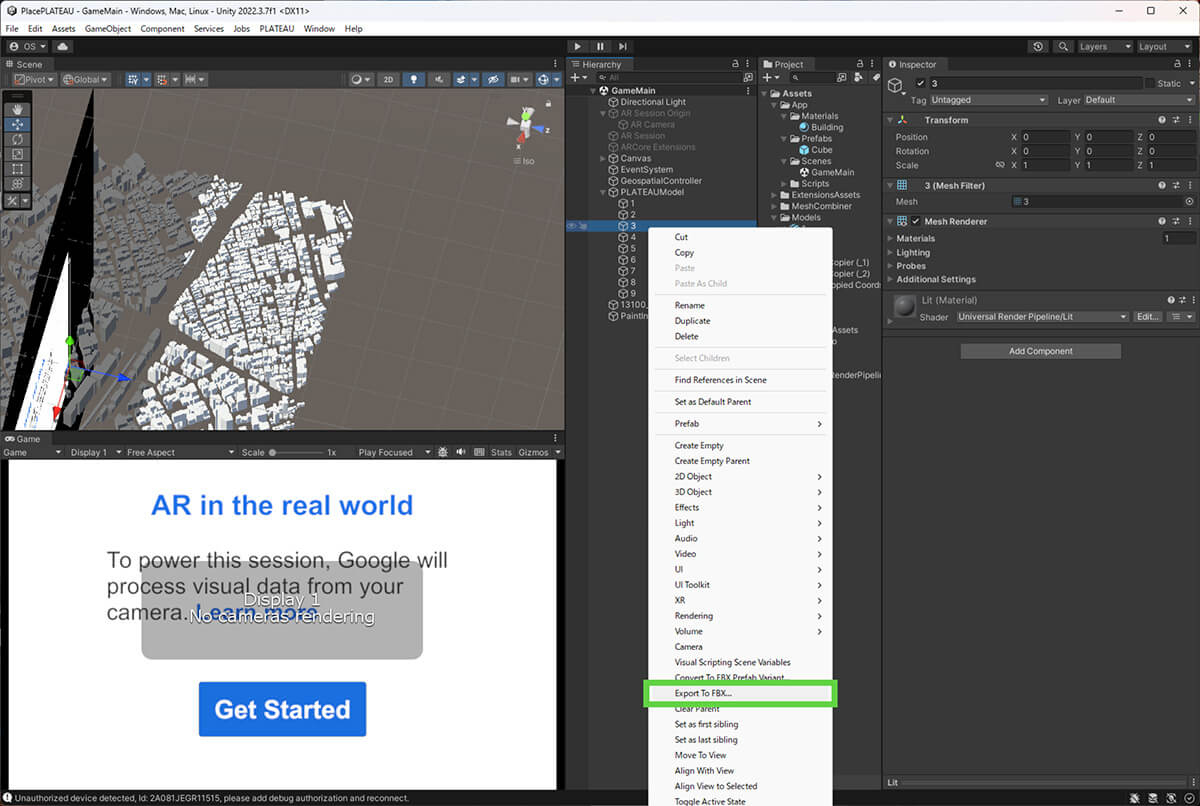Toggle Stats in Game view
Viewport: 1200px width, 806px height.
(501, 452)
